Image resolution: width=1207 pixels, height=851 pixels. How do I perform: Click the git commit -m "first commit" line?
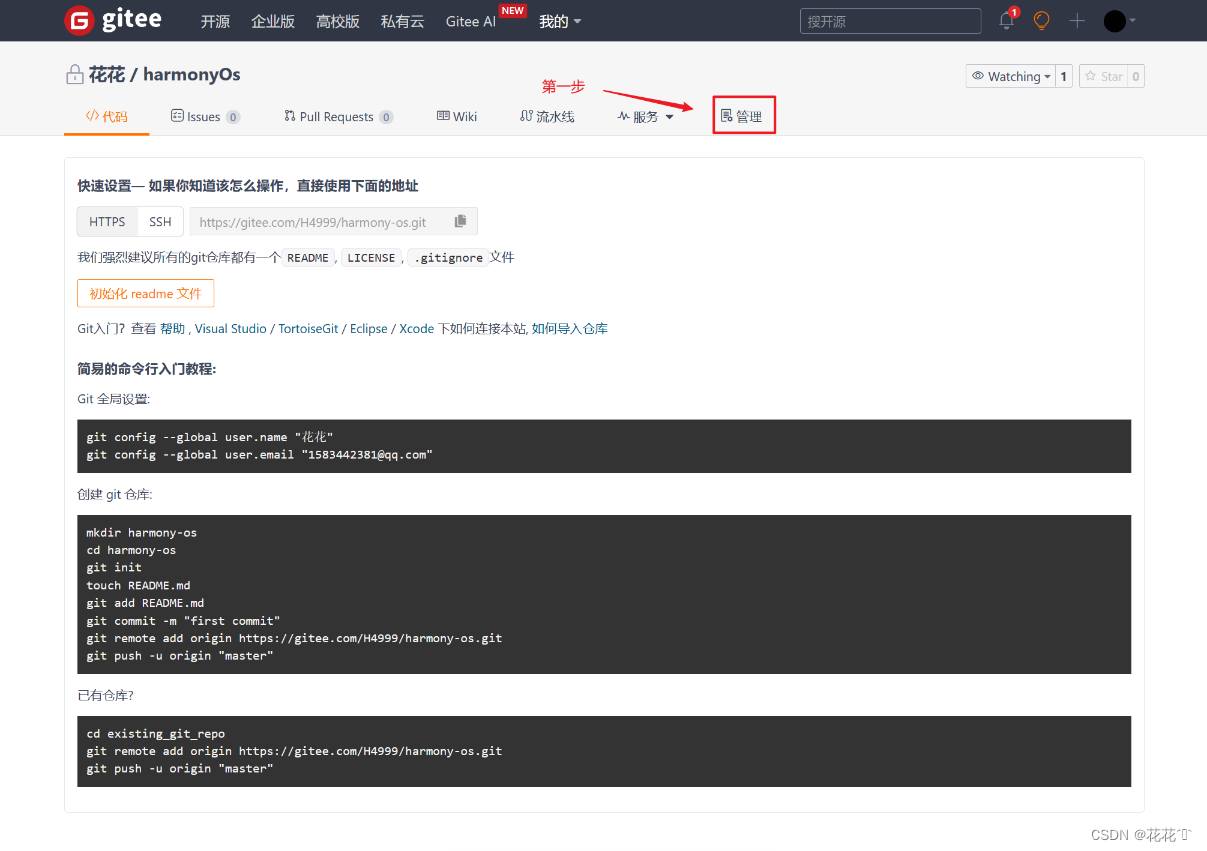(x=183, y=620)
